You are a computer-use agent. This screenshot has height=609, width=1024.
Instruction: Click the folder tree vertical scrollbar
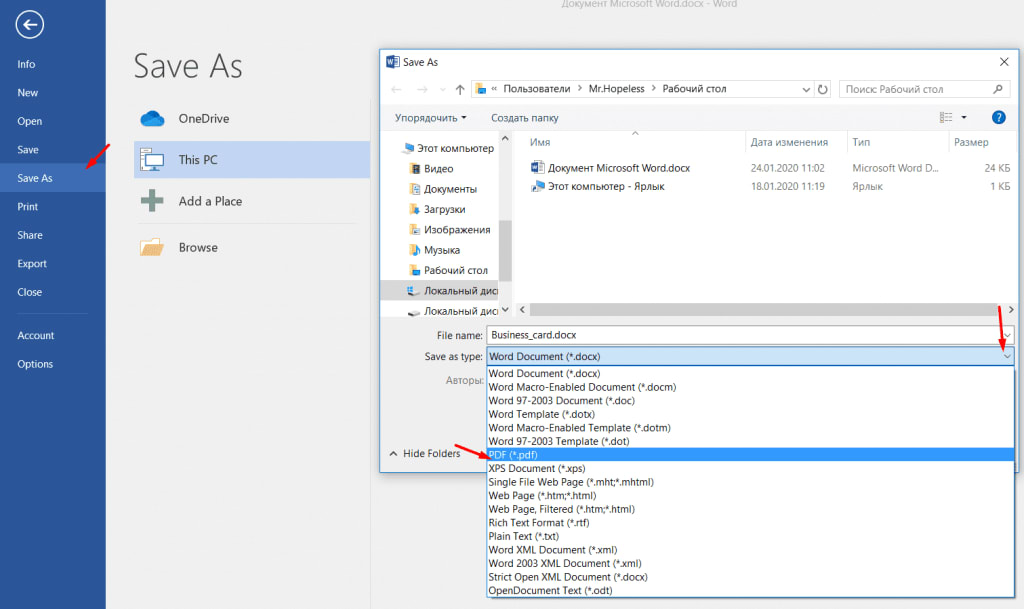(505, 251)
